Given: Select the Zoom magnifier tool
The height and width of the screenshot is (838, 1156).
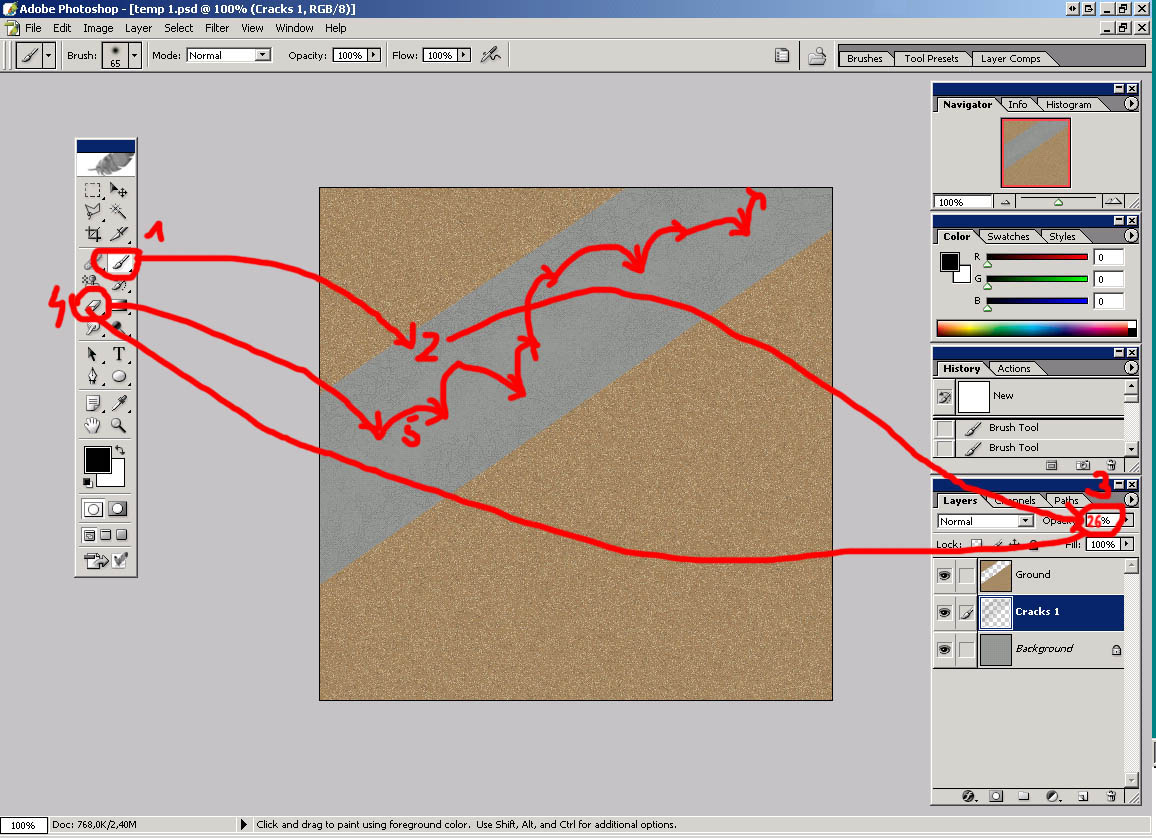Looking at the screenshot, I should click(119, 425).
